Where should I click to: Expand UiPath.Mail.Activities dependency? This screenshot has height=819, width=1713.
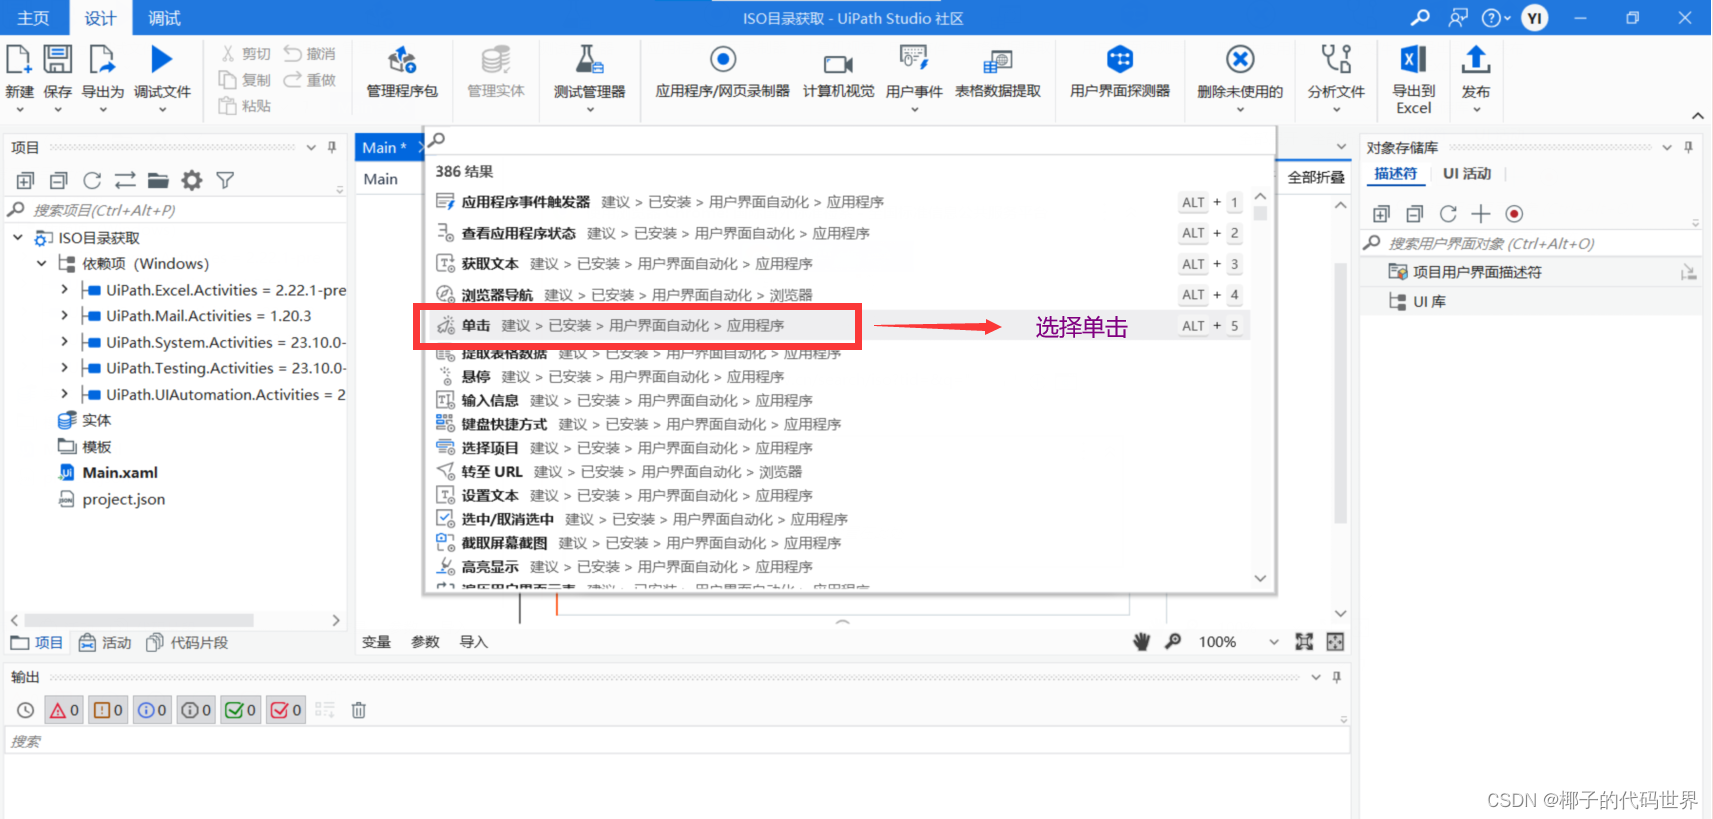click(64, 315)
